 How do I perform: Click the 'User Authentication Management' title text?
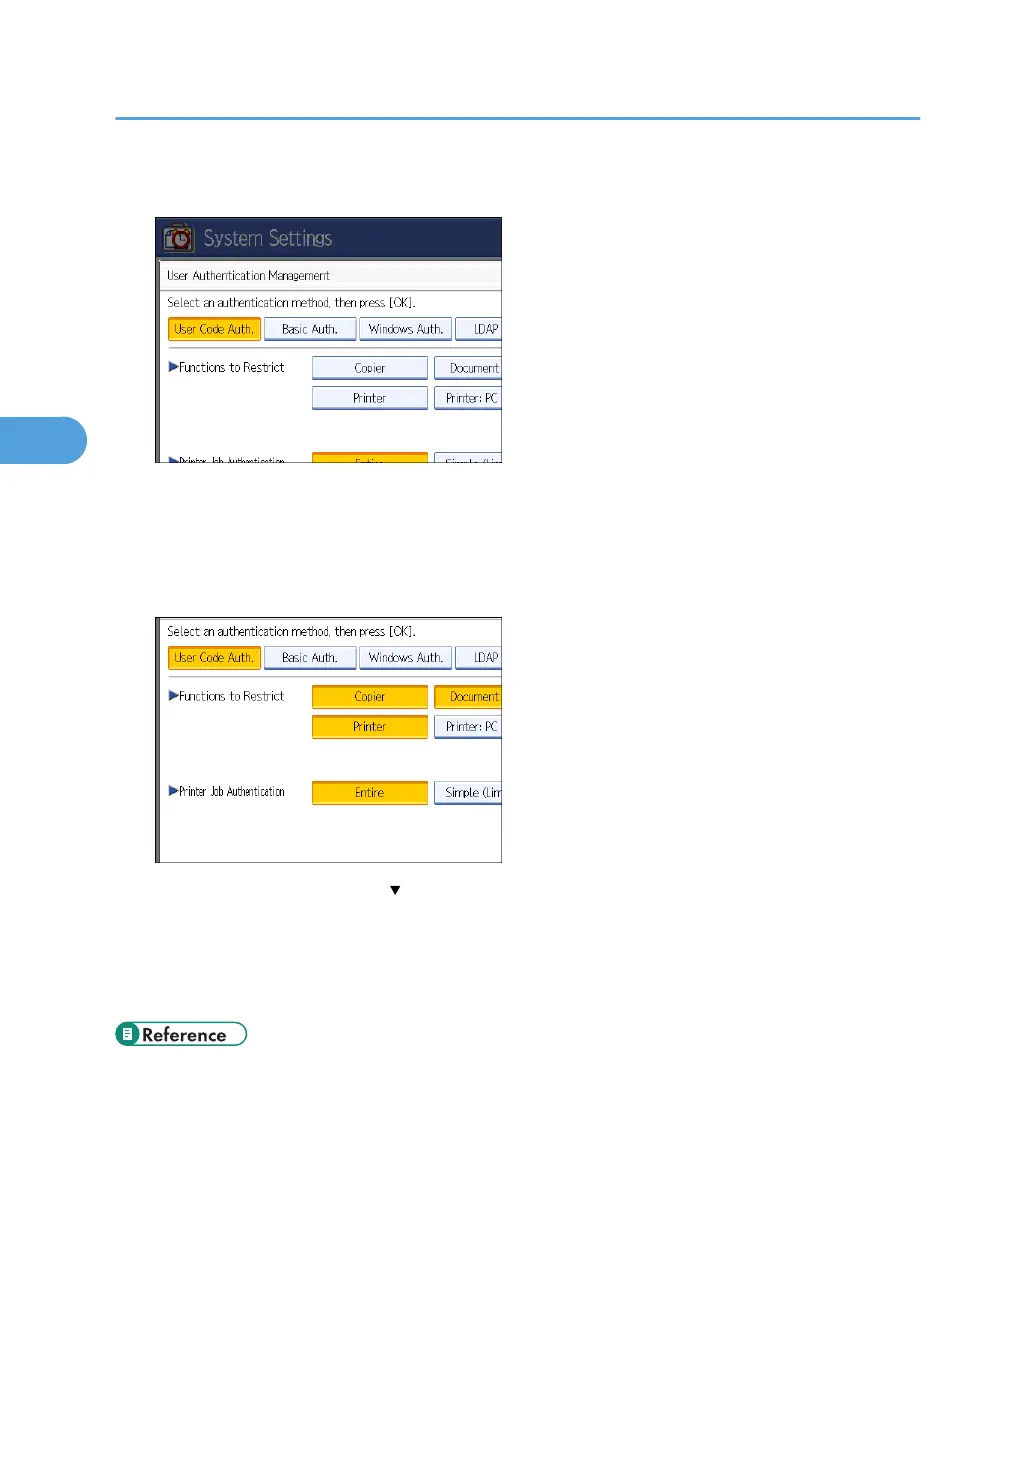[248, 276]
